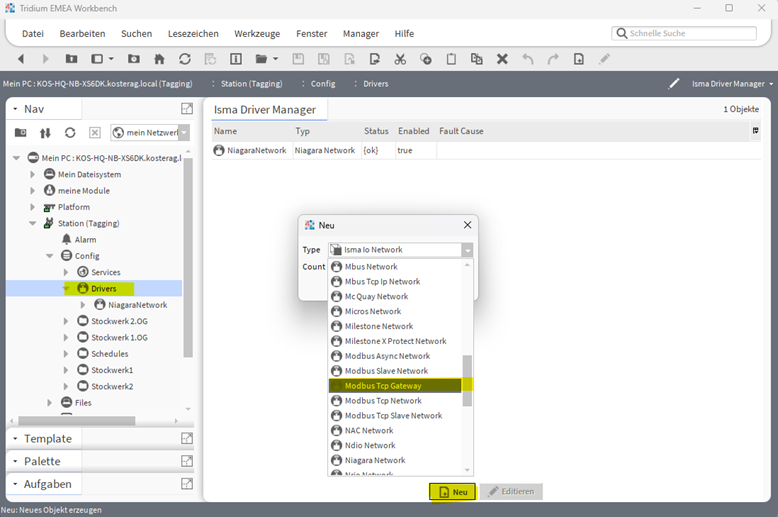Open the Manager menu
778x517 pixels.
361,34
